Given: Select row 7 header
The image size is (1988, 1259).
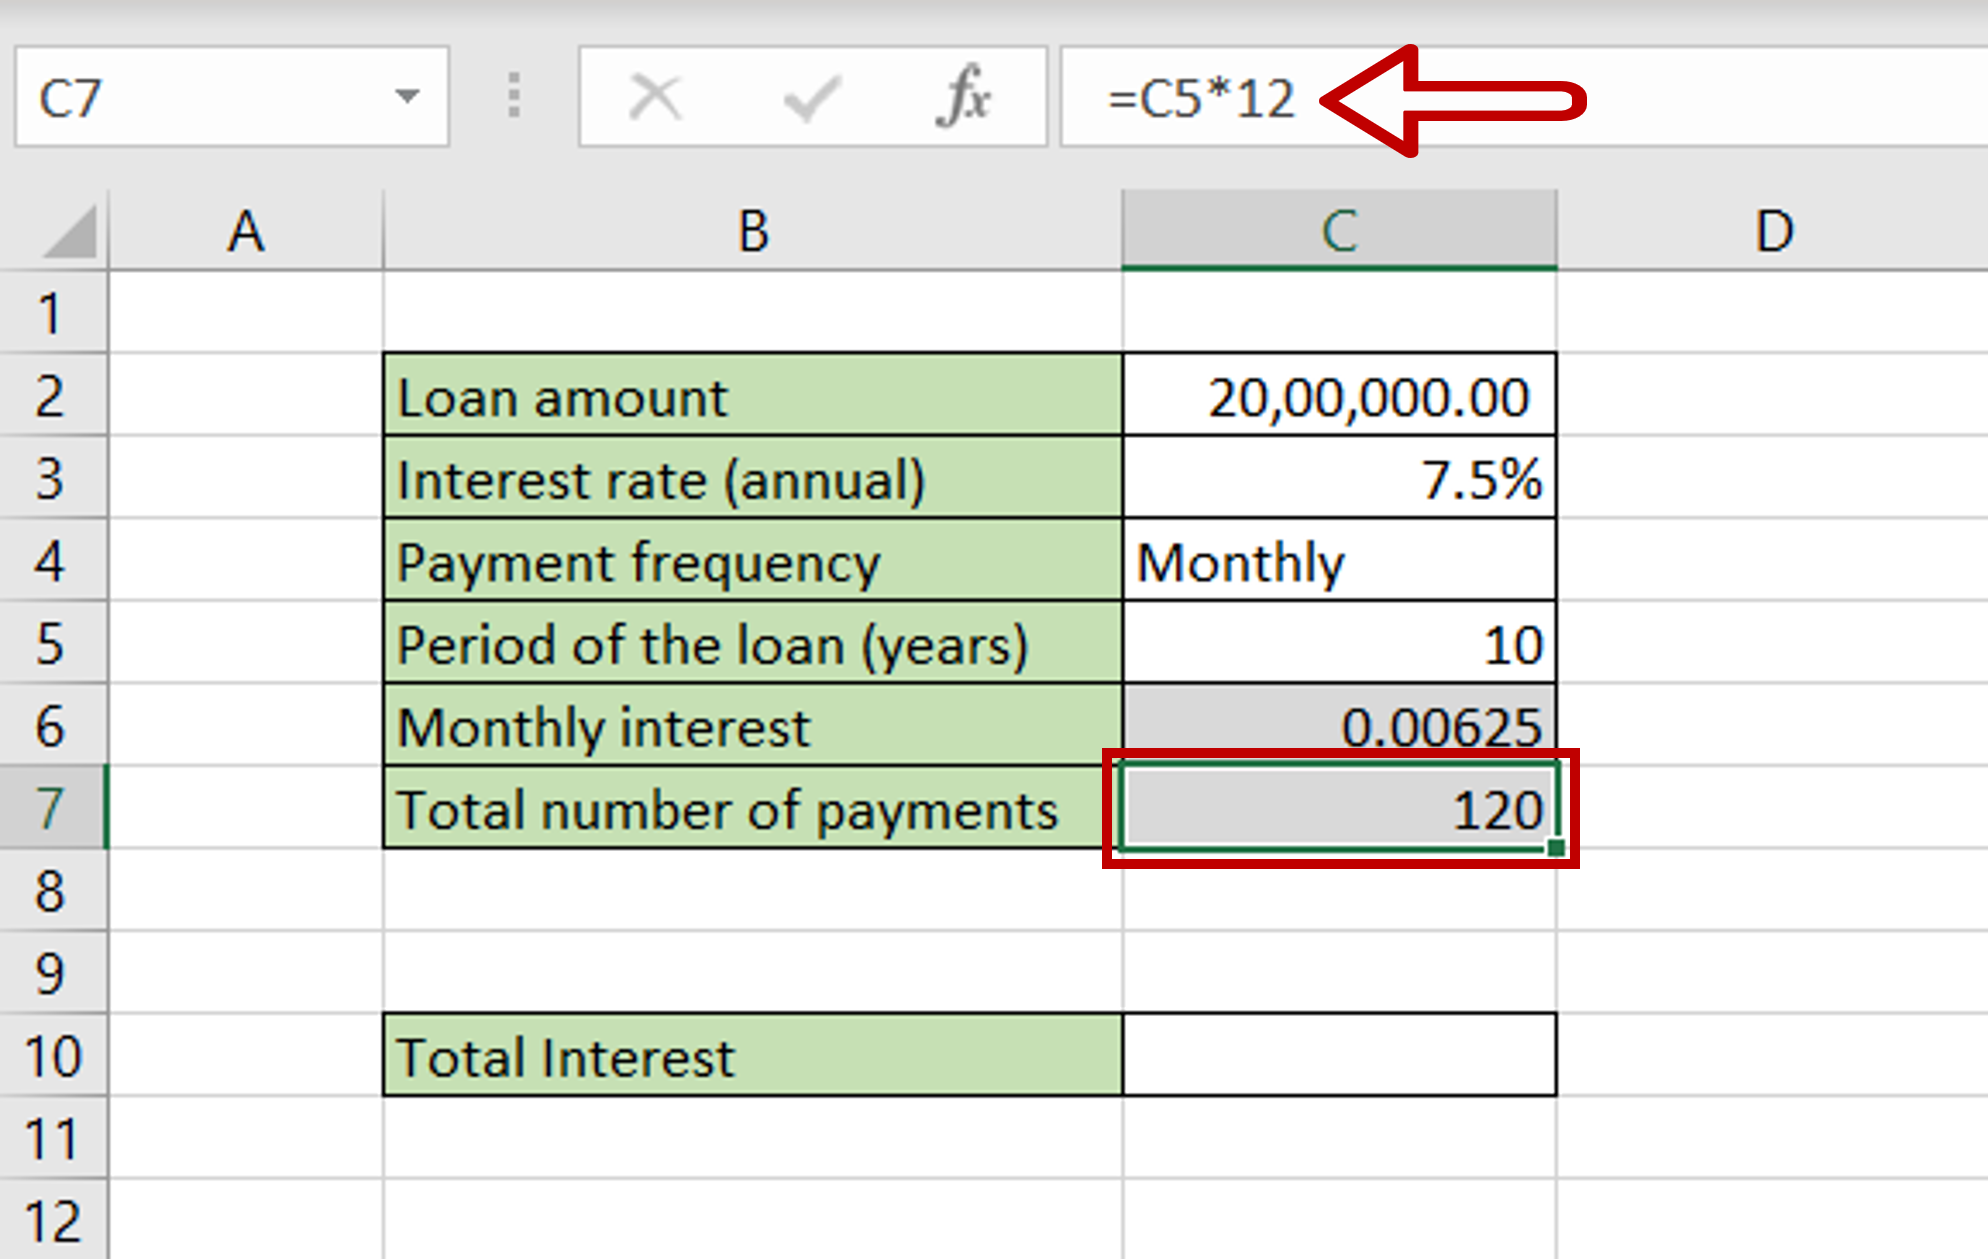Looking at the screenshot, I should click(x=53, y=808).
